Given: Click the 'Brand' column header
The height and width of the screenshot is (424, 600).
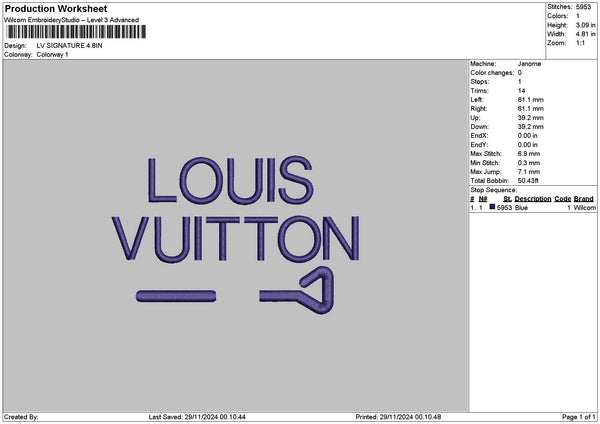Looking at the screenshot, I should [x=584, y=199].
